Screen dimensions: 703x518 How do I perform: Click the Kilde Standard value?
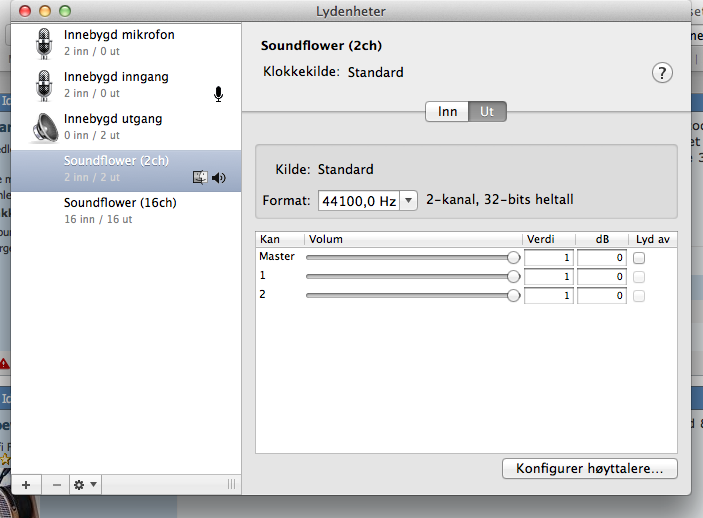click(346, 170)
